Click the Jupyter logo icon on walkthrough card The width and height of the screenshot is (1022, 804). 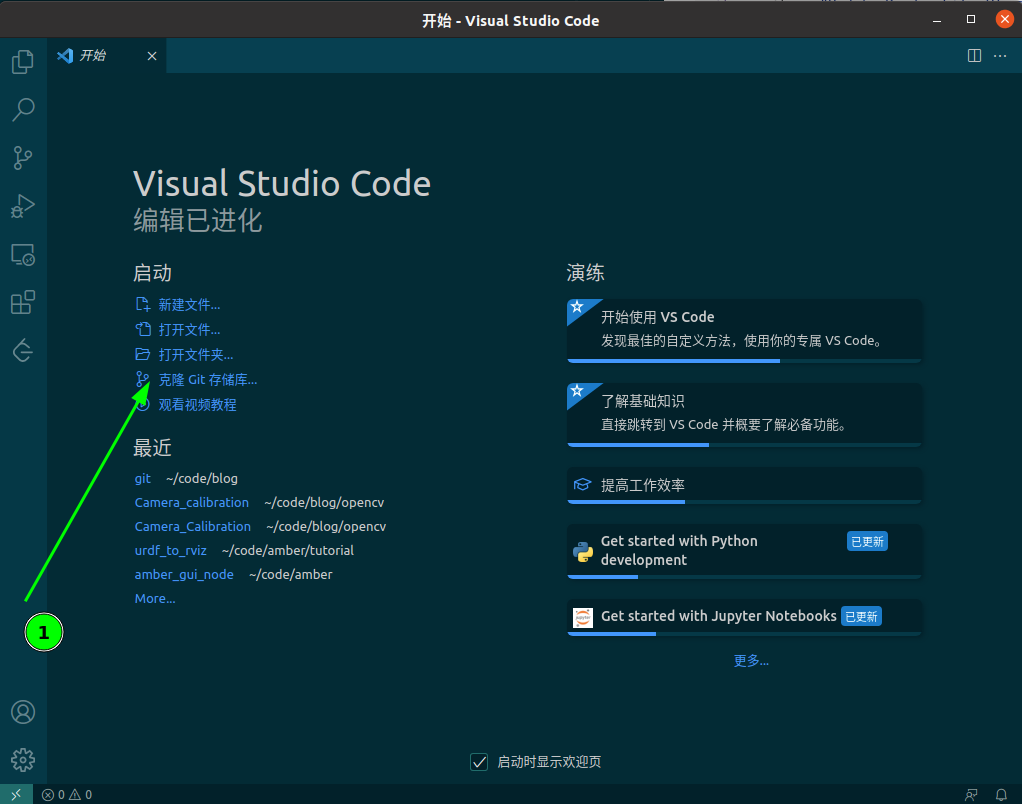tap(583, 617)
